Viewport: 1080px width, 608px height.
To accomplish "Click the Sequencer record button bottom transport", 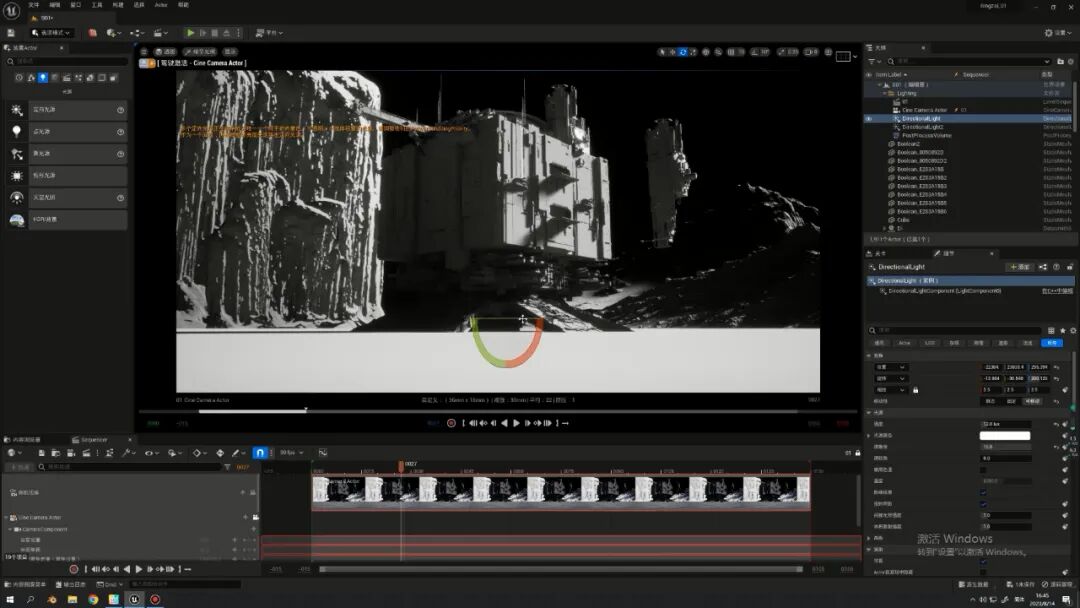I will [x=74, y=569].
